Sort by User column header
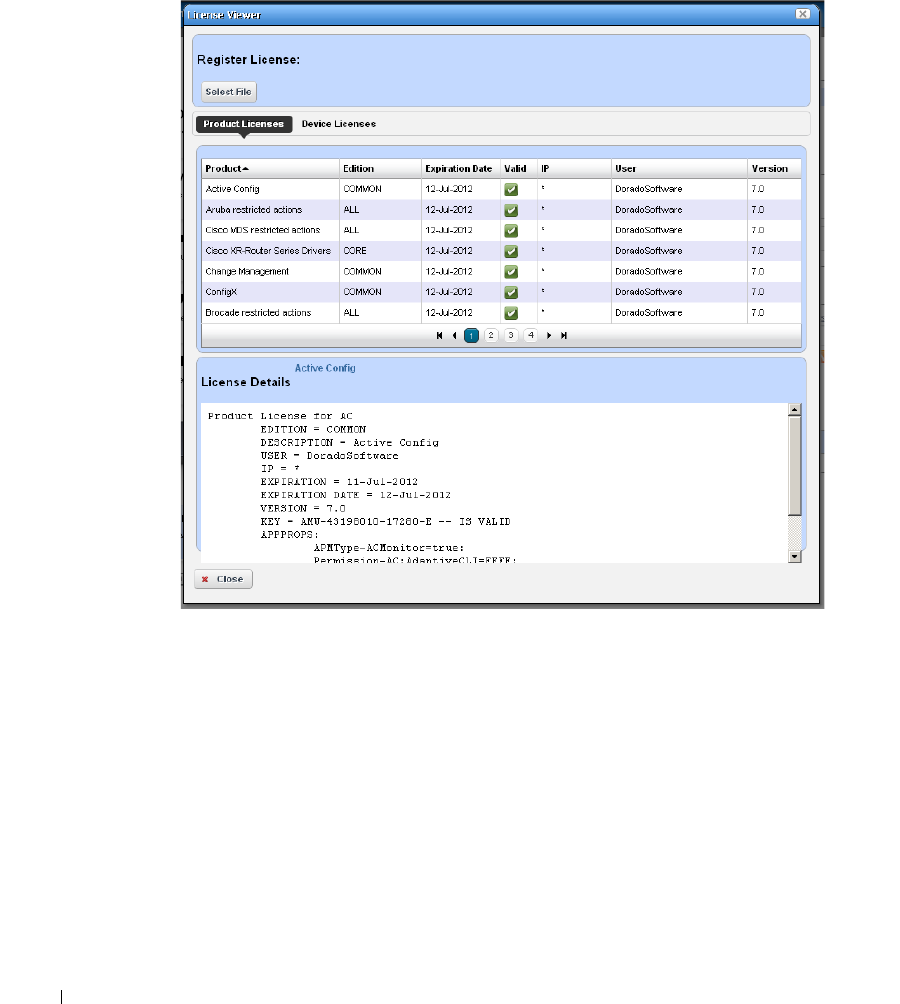900x1004 pixels. tap(679, 168)
